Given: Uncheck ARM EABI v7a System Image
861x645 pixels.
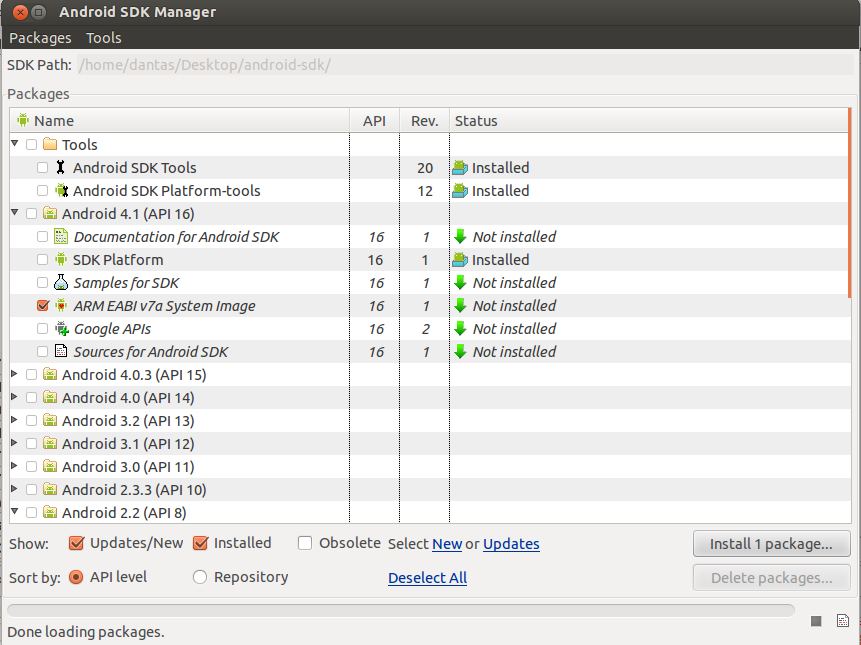Looking at the screenshot, I should click(42, 306).
